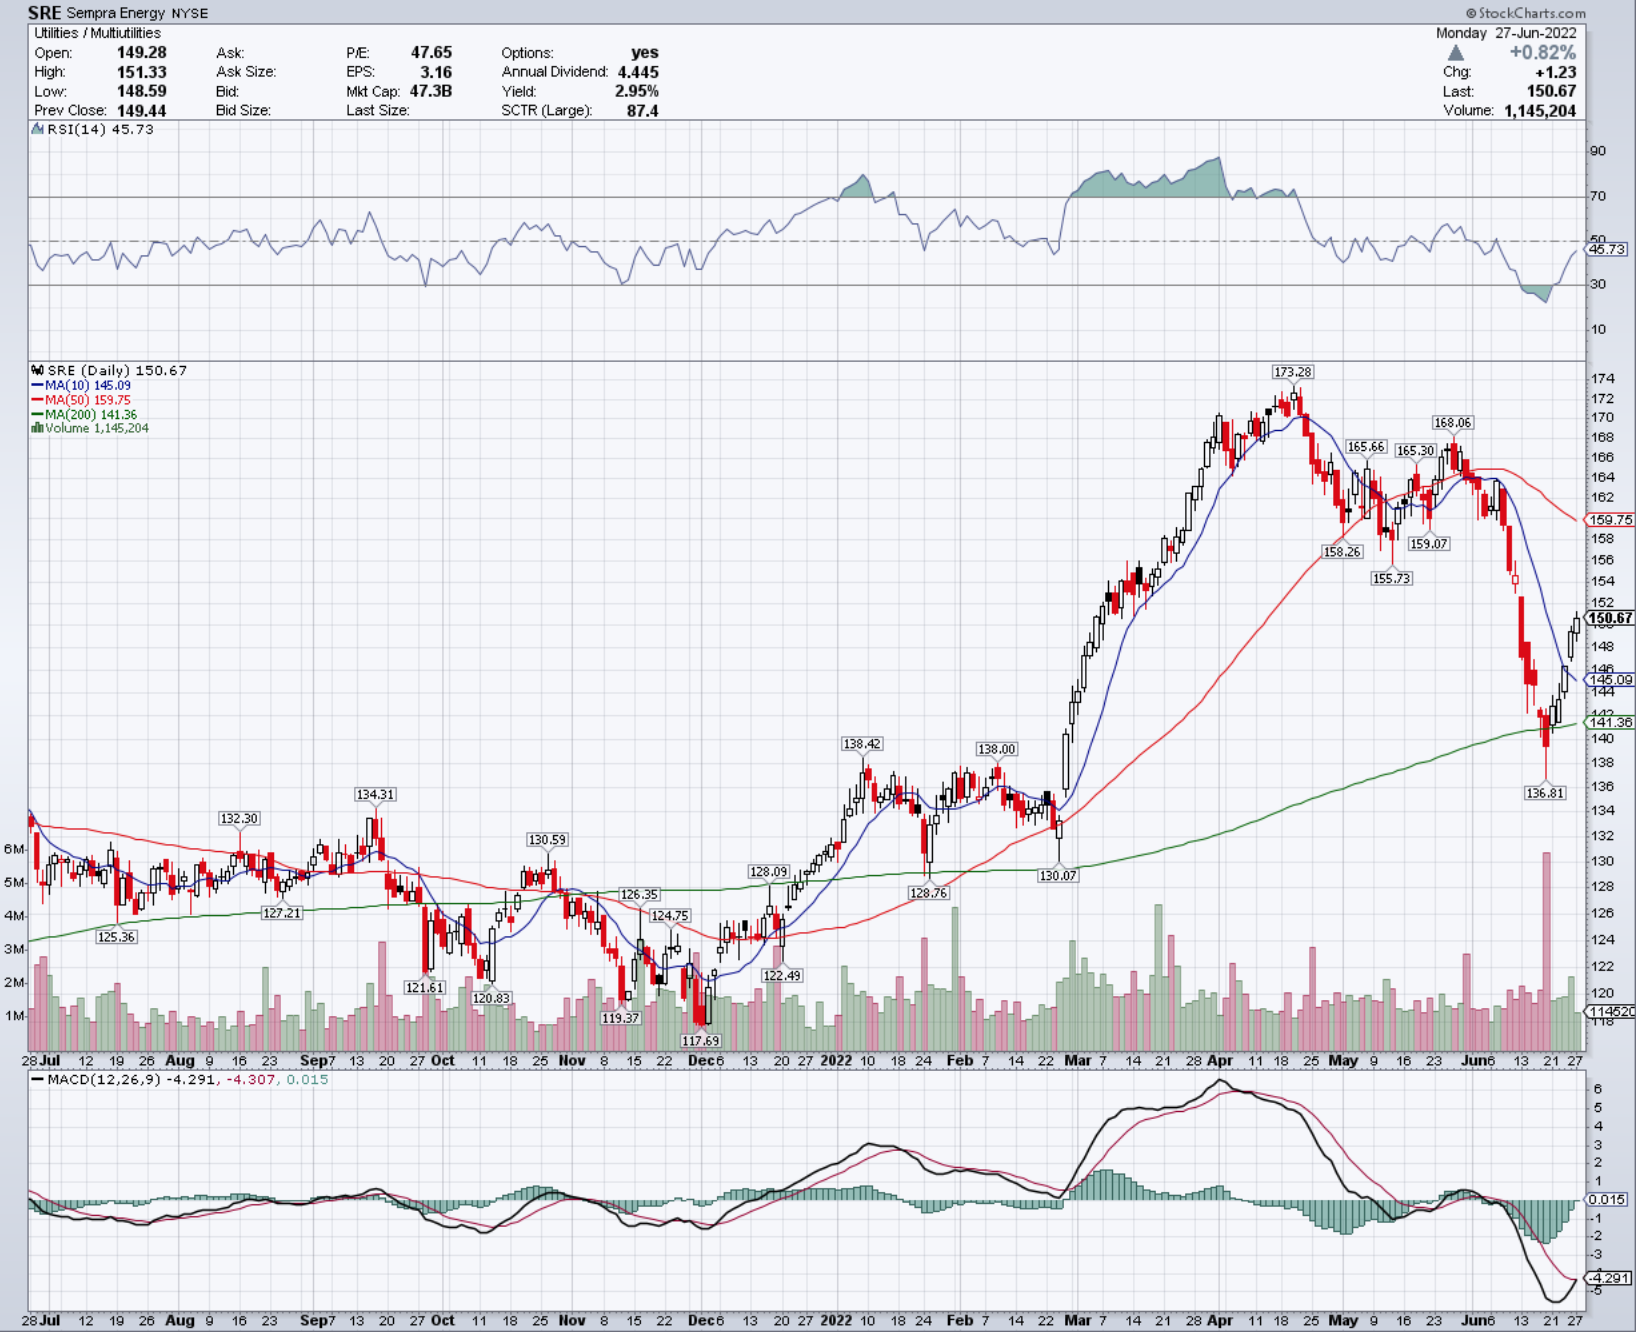Image resolution: width=1636 pixels, height=1332 pixels.
Task: Click the 138.00 price label
Action: tap(996, 749)
